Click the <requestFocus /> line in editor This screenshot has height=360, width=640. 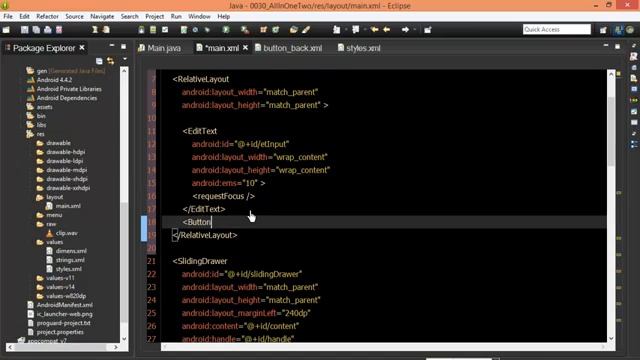coord(224,196)
